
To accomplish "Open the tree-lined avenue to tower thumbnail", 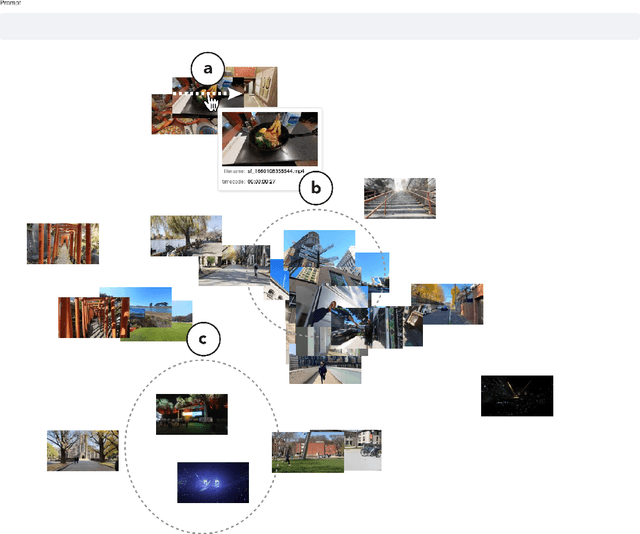I will point(83,450).
